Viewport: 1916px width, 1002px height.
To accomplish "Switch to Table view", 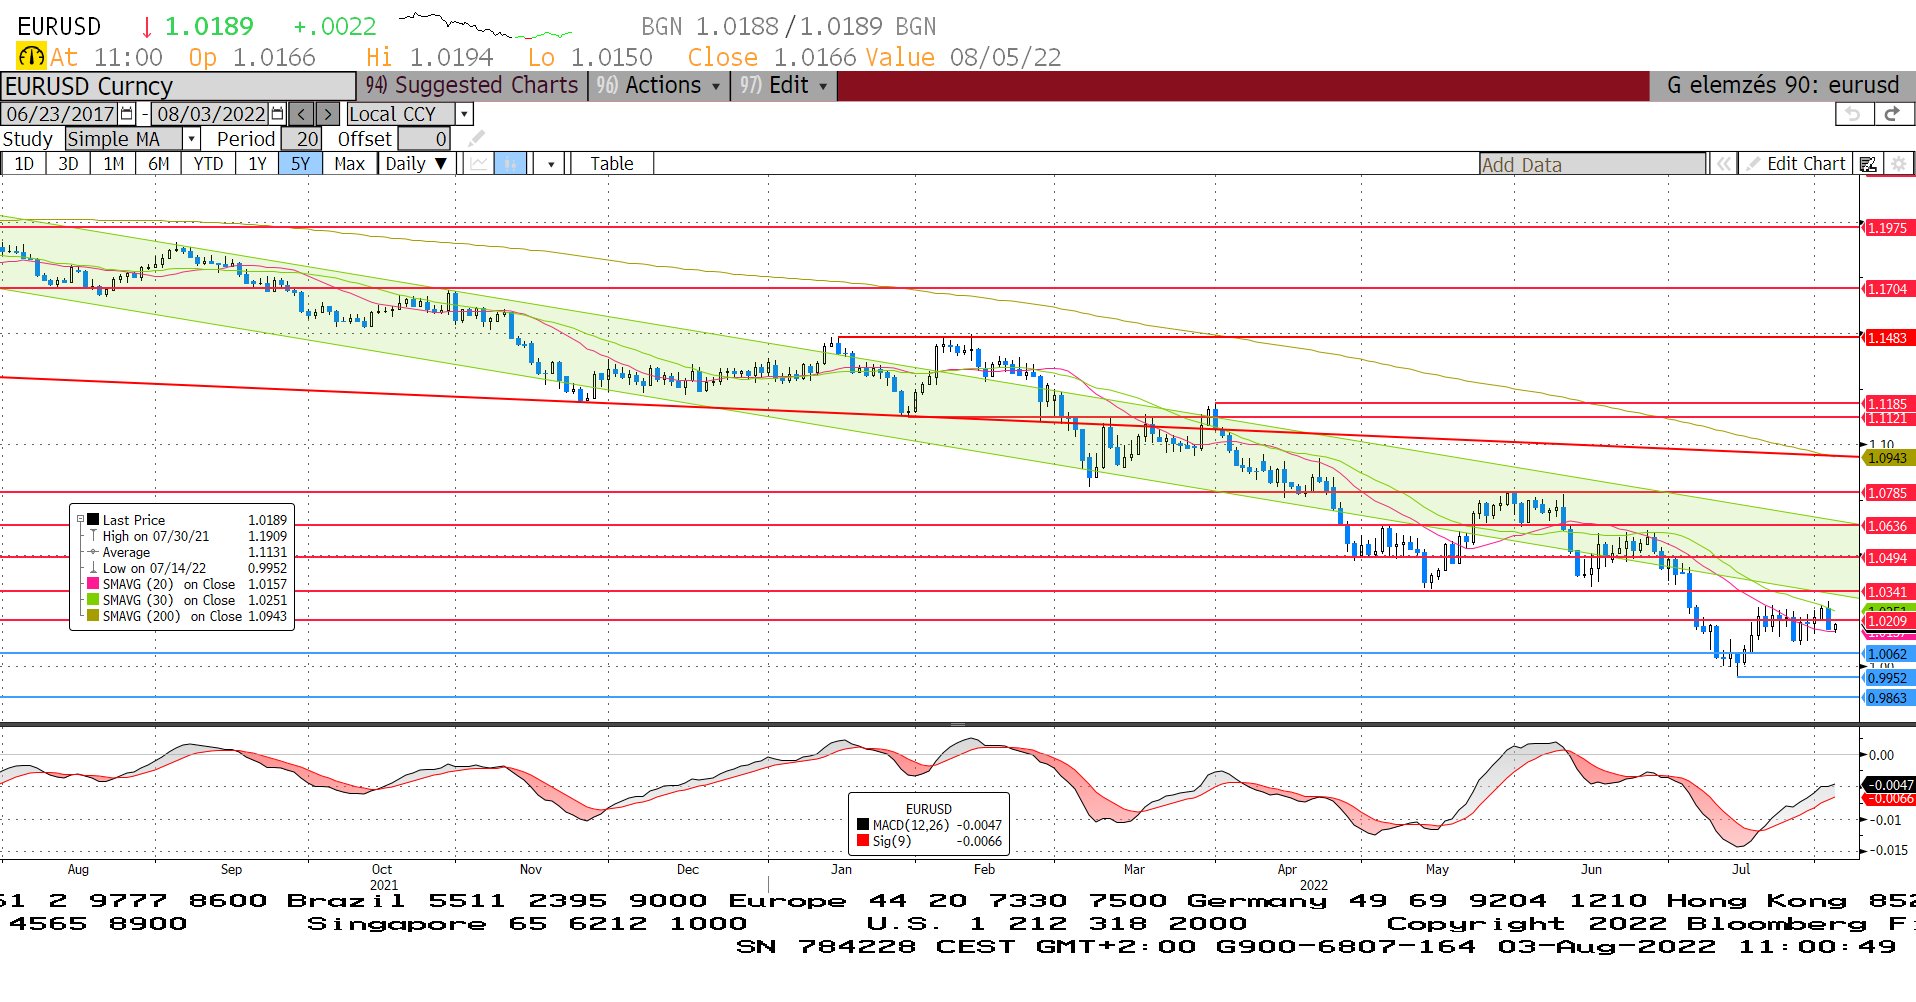I will 611,164.
